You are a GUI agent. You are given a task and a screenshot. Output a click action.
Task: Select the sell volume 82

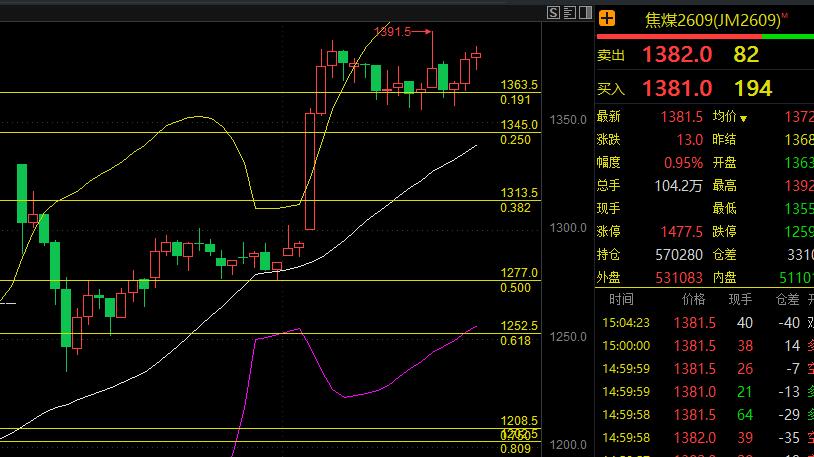pyautogui.click(x=746, y=55)
